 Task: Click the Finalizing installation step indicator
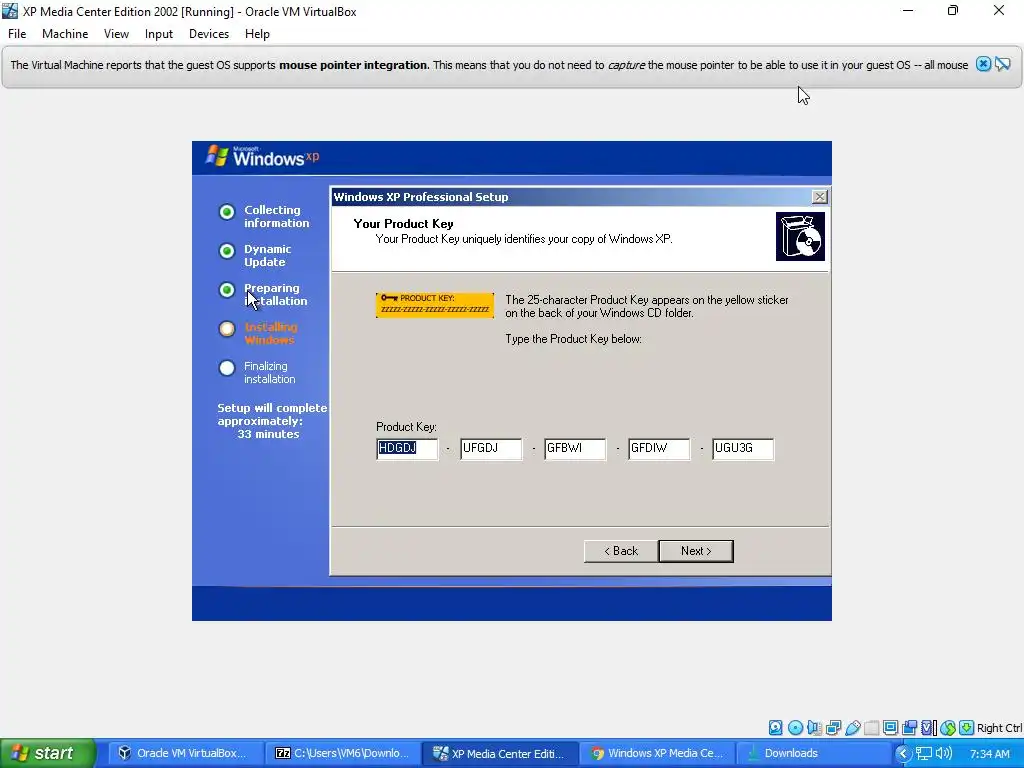[227, 368]
